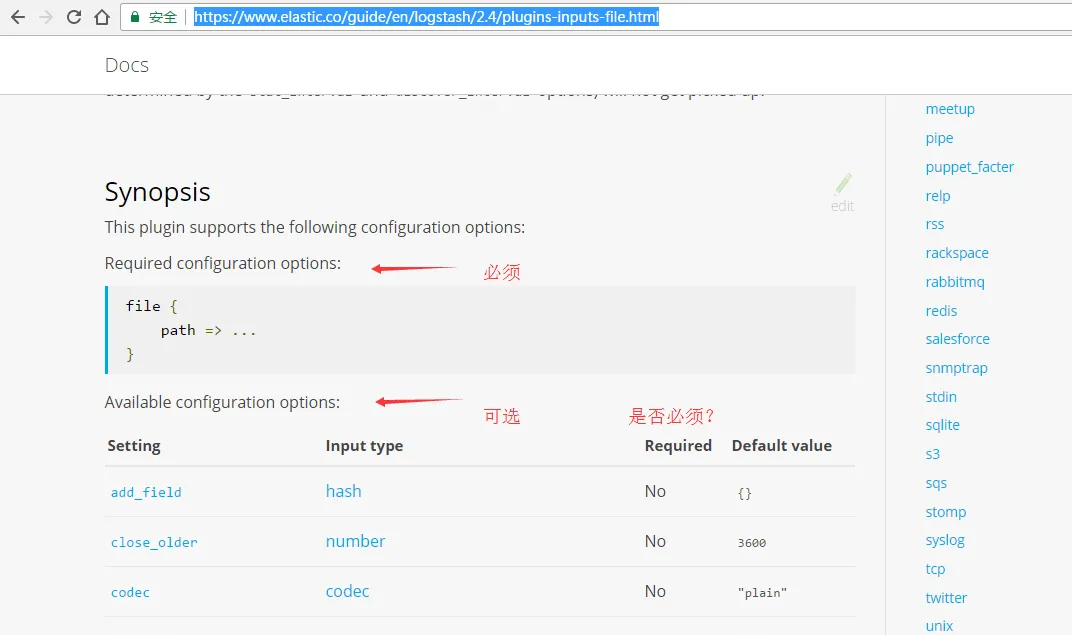The height and width of the screenshot is (635, 1072).
Task: Click the Required column header
Action: coord(678,446)
